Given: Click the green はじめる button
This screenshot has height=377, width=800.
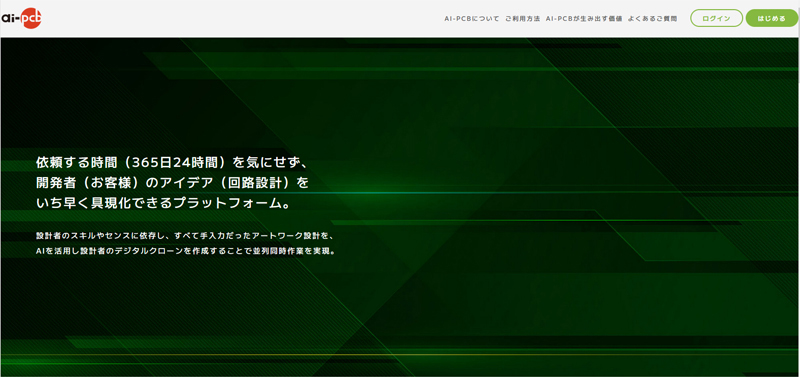Looking at the screenshot, I should pos(771,18).
